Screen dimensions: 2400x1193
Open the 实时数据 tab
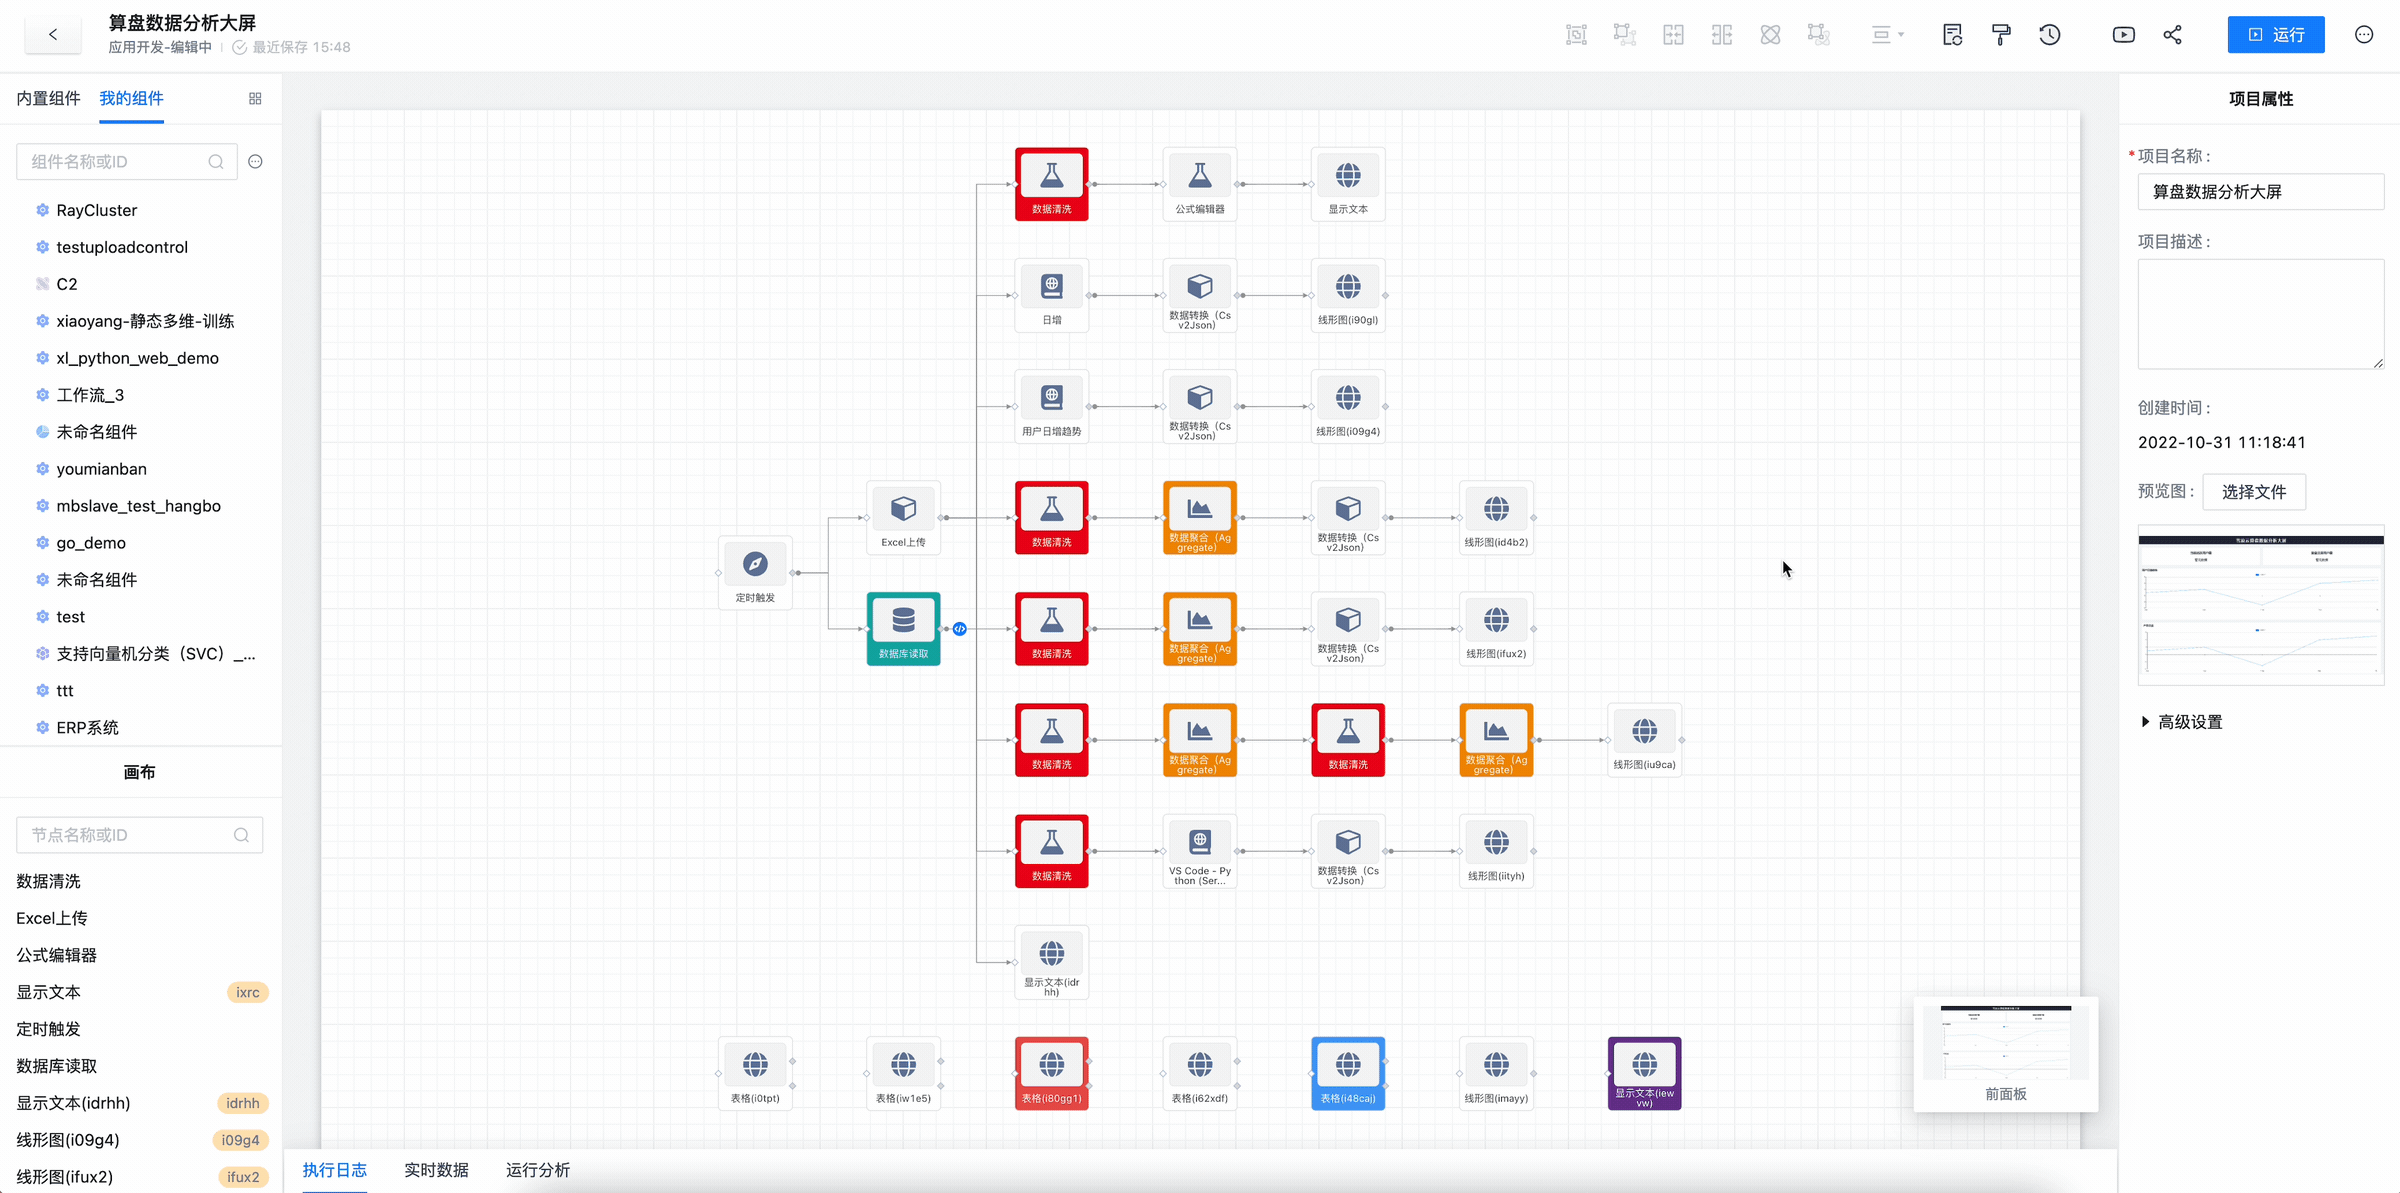436,1170
